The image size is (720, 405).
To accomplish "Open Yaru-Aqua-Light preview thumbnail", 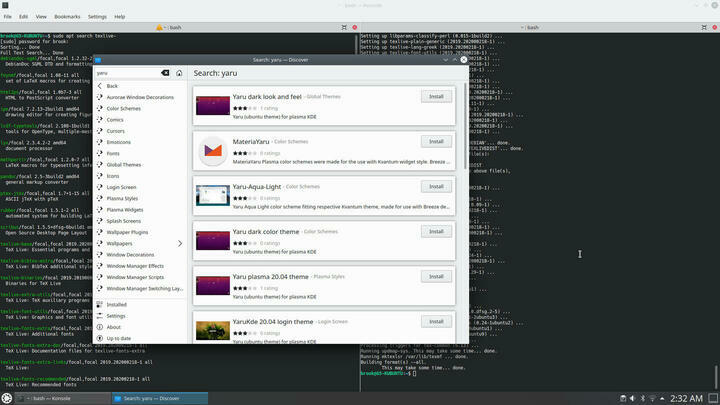I will (213, 196).
